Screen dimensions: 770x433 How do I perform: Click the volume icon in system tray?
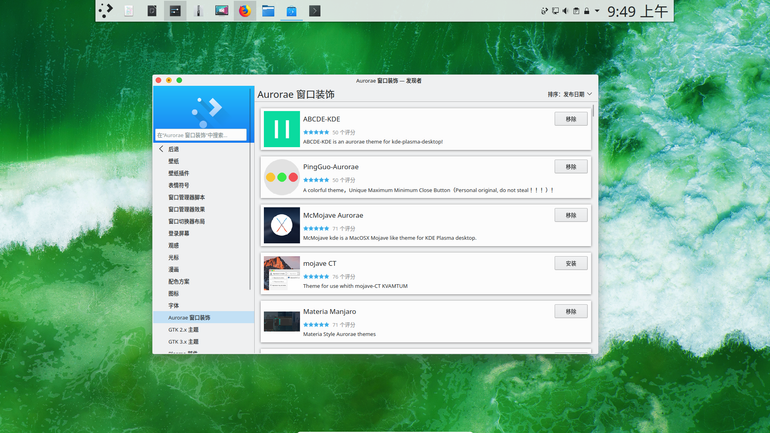tap(565, 11)
